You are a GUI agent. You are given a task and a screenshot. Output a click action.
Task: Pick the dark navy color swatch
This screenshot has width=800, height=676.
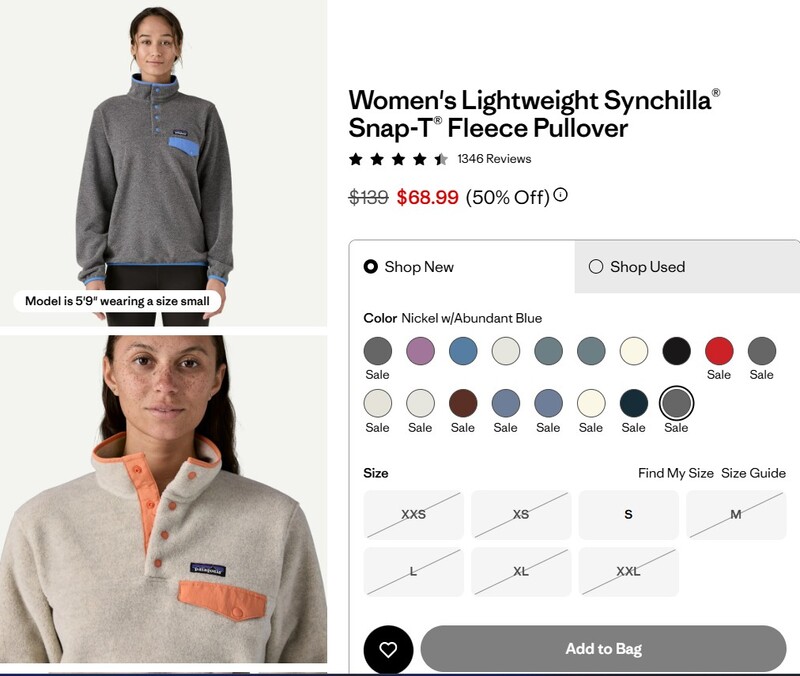tap(634, 403)
